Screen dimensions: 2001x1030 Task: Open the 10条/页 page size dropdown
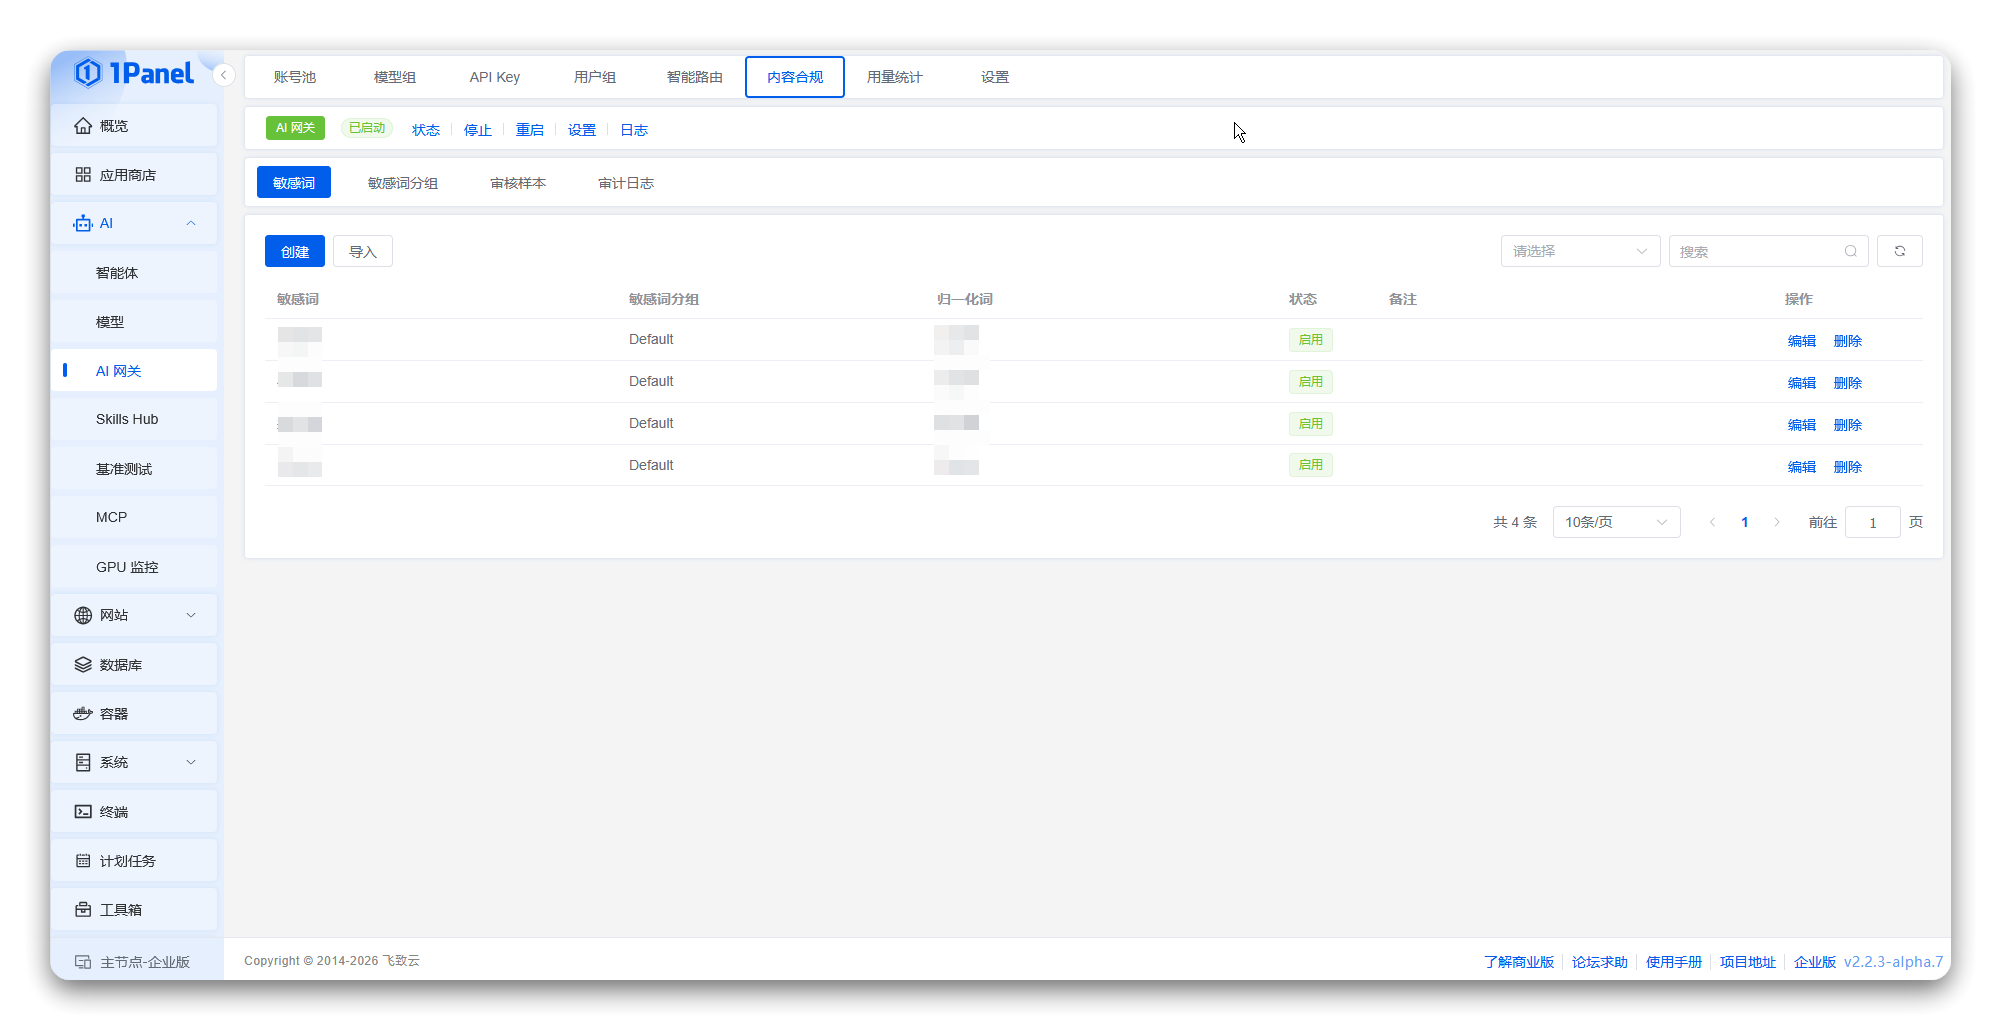pos(1616,522)
